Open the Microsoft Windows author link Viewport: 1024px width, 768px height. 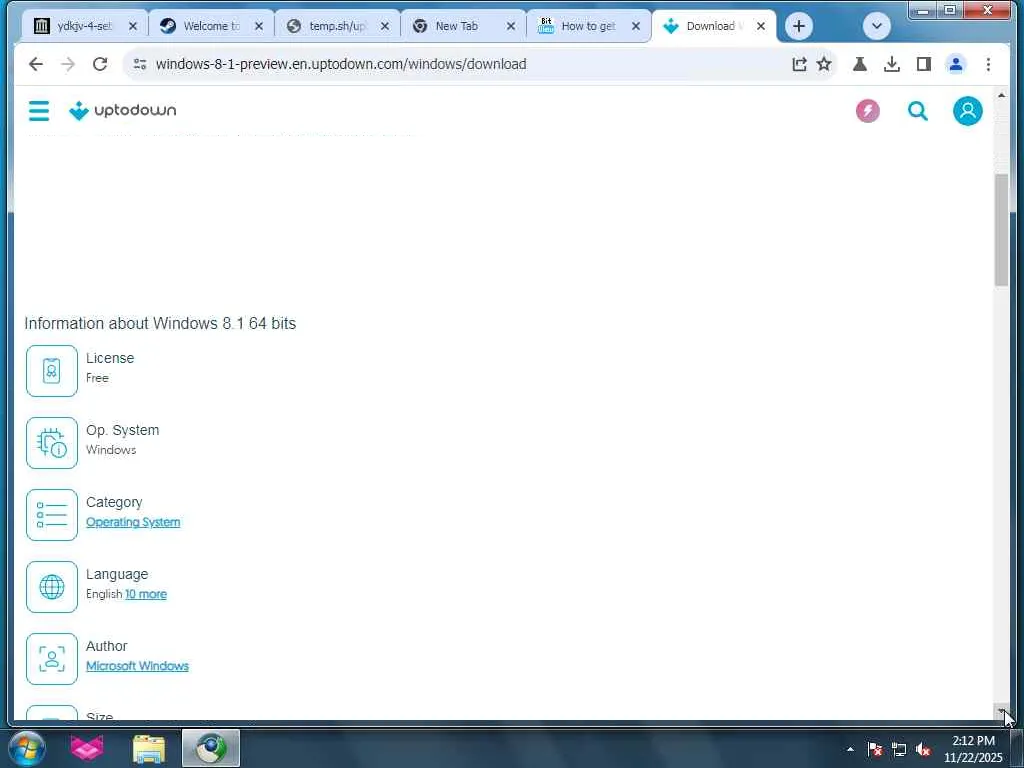[137, 666]
